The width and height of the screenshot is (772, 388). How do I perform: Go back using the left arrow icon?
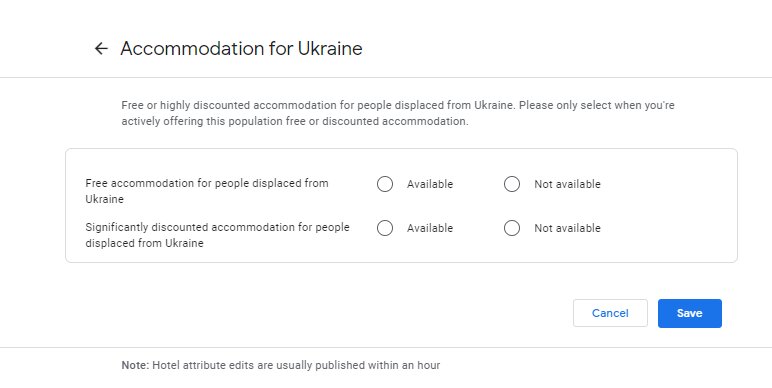(101, 48)
